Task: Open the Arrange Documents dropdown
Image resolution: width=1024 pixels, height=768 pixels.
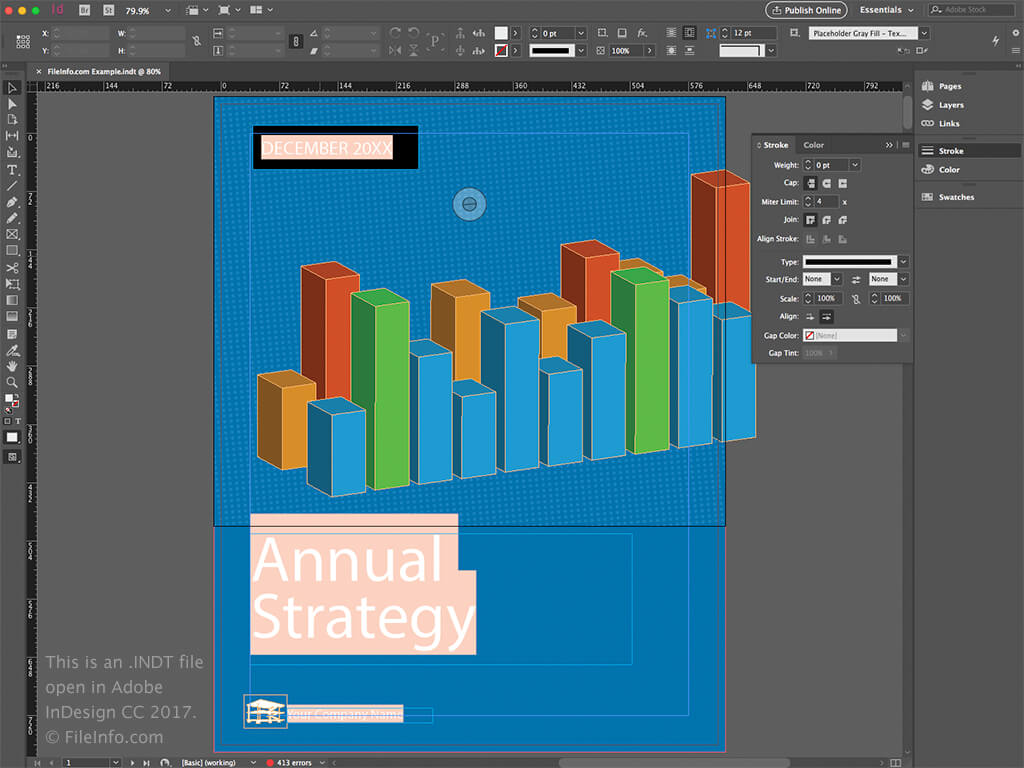Action: click(x=261, y=10)
